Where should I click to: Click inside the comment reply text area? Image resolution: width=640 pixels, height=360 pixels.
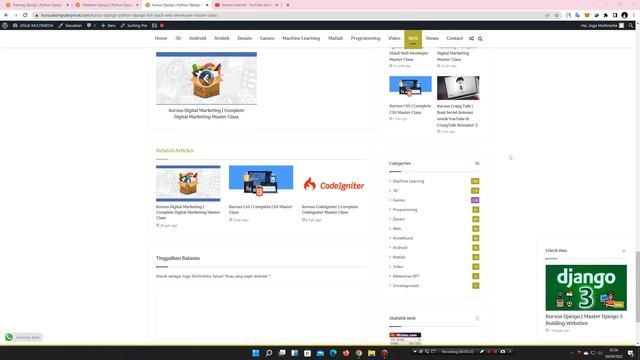tap(260, 311)
